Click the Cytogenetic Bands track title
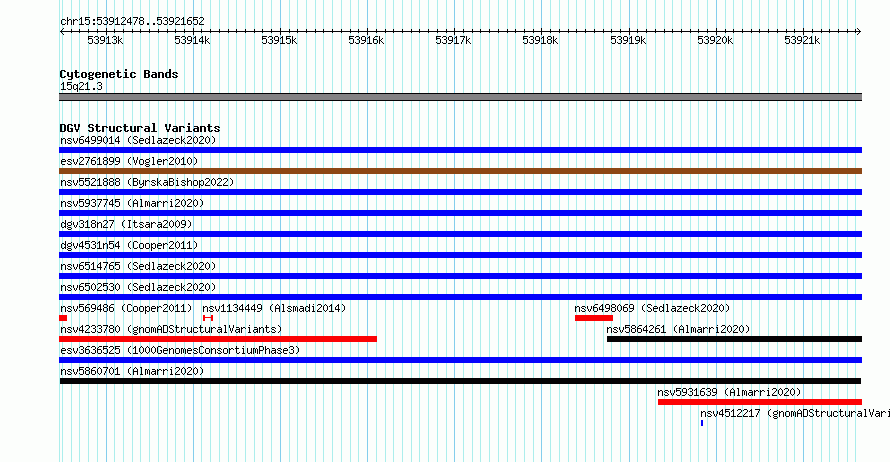Image resolution: width=890 pixels, height=462 pixels. click(x=119, y=74)
